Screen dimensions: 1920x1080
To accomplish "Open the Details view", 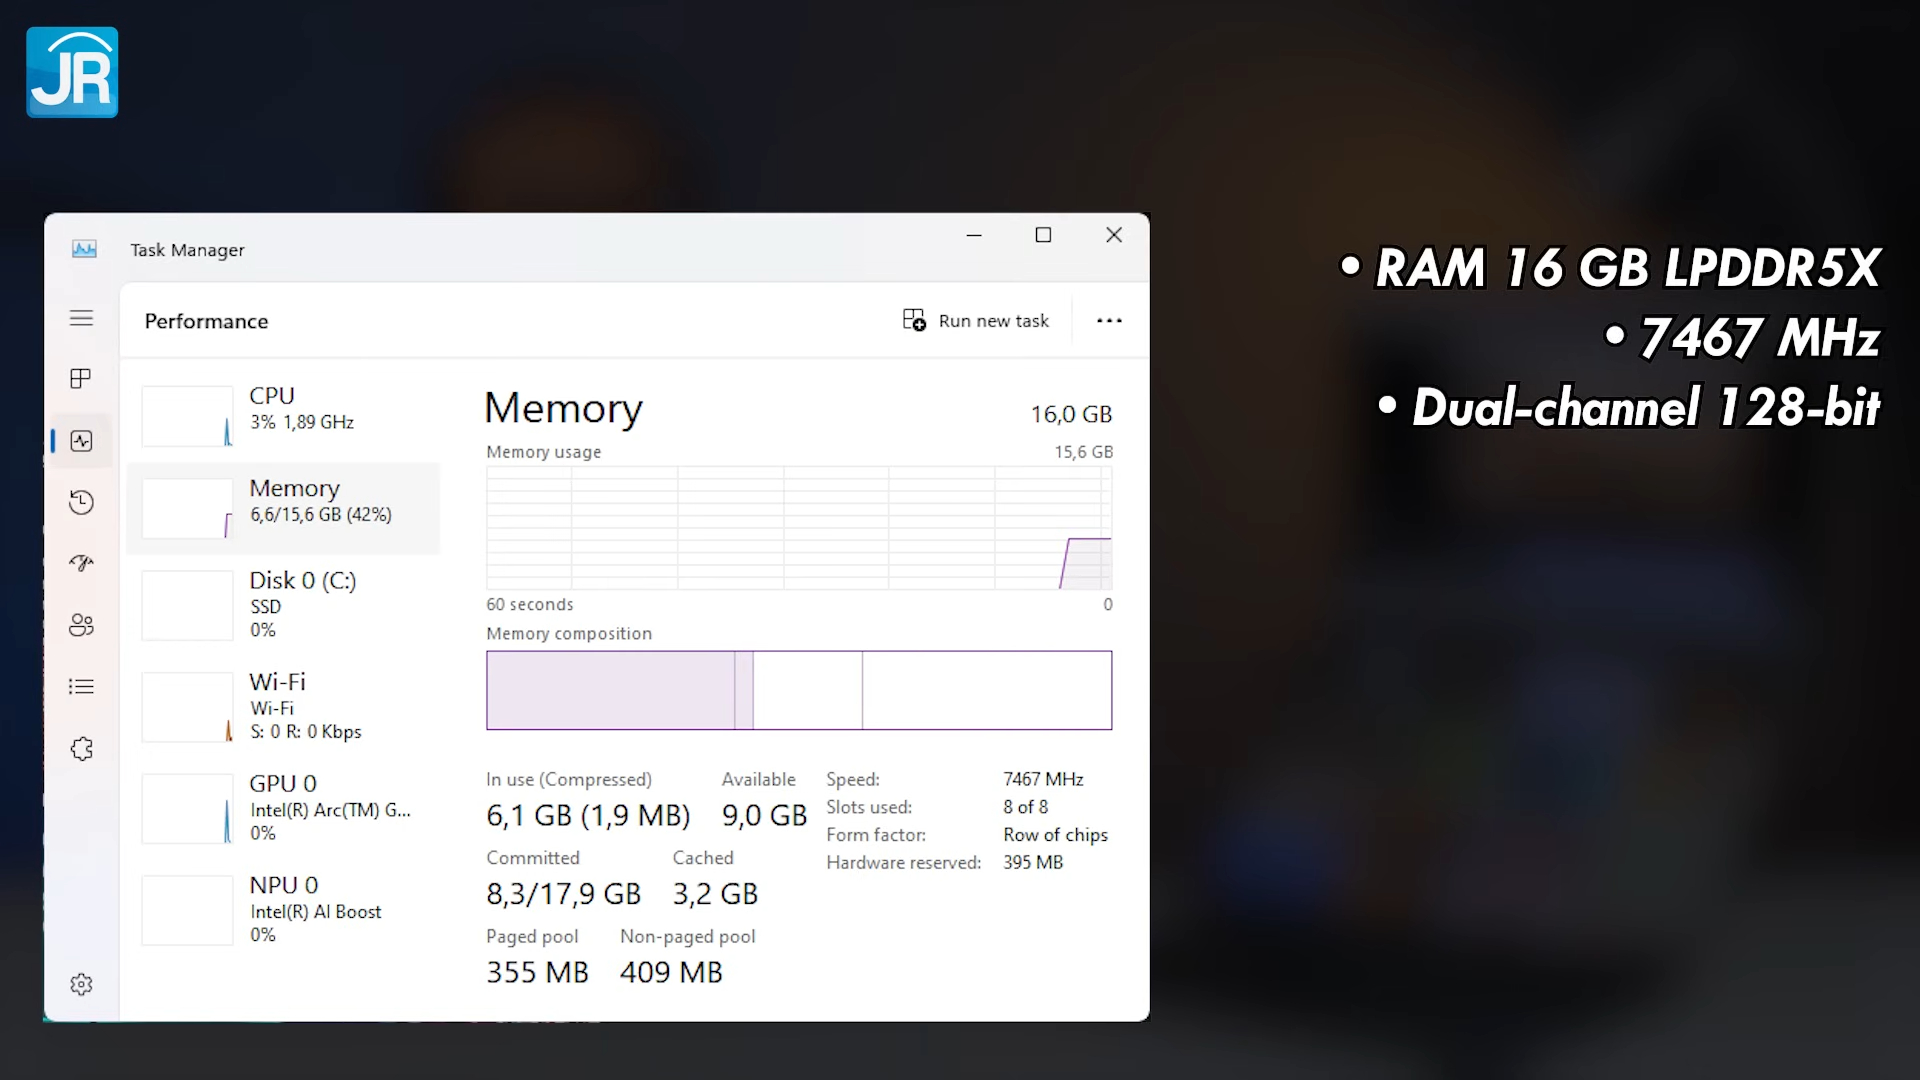I will point(81,687).
